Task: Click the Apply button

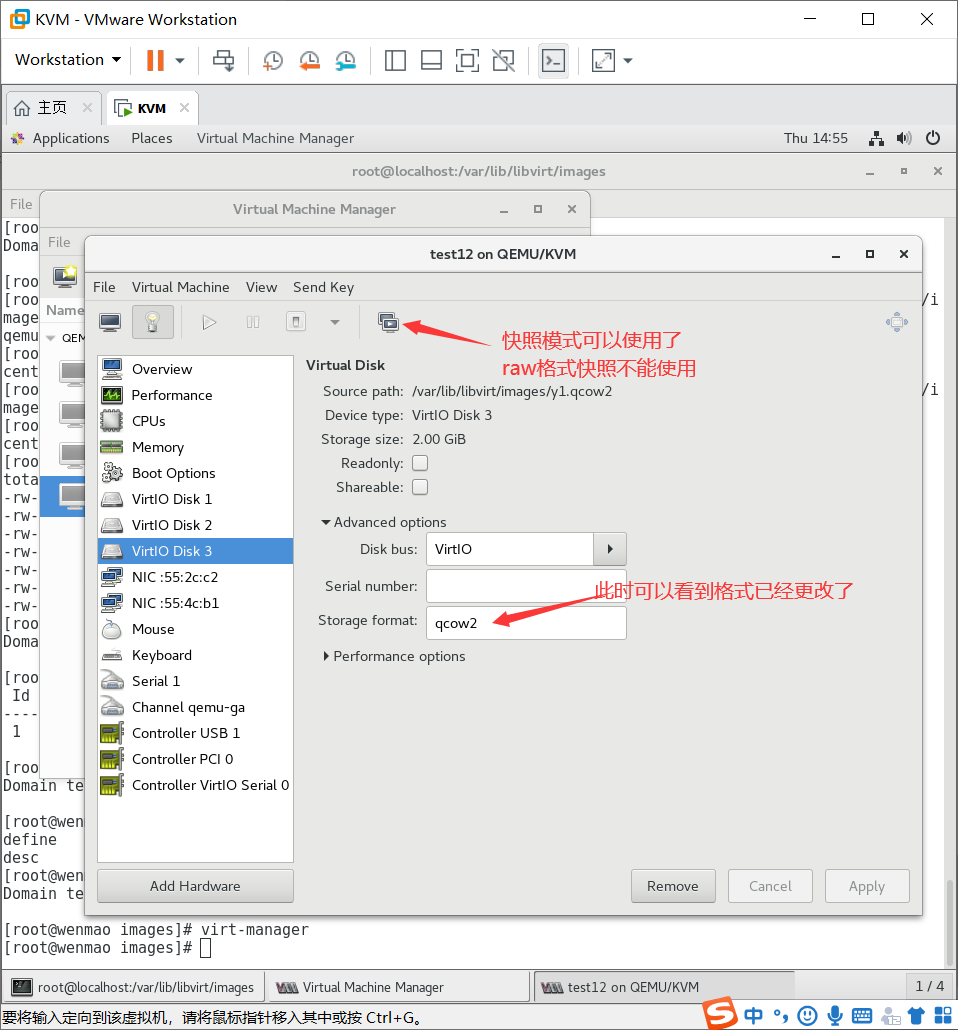Action: click(867, 886)
